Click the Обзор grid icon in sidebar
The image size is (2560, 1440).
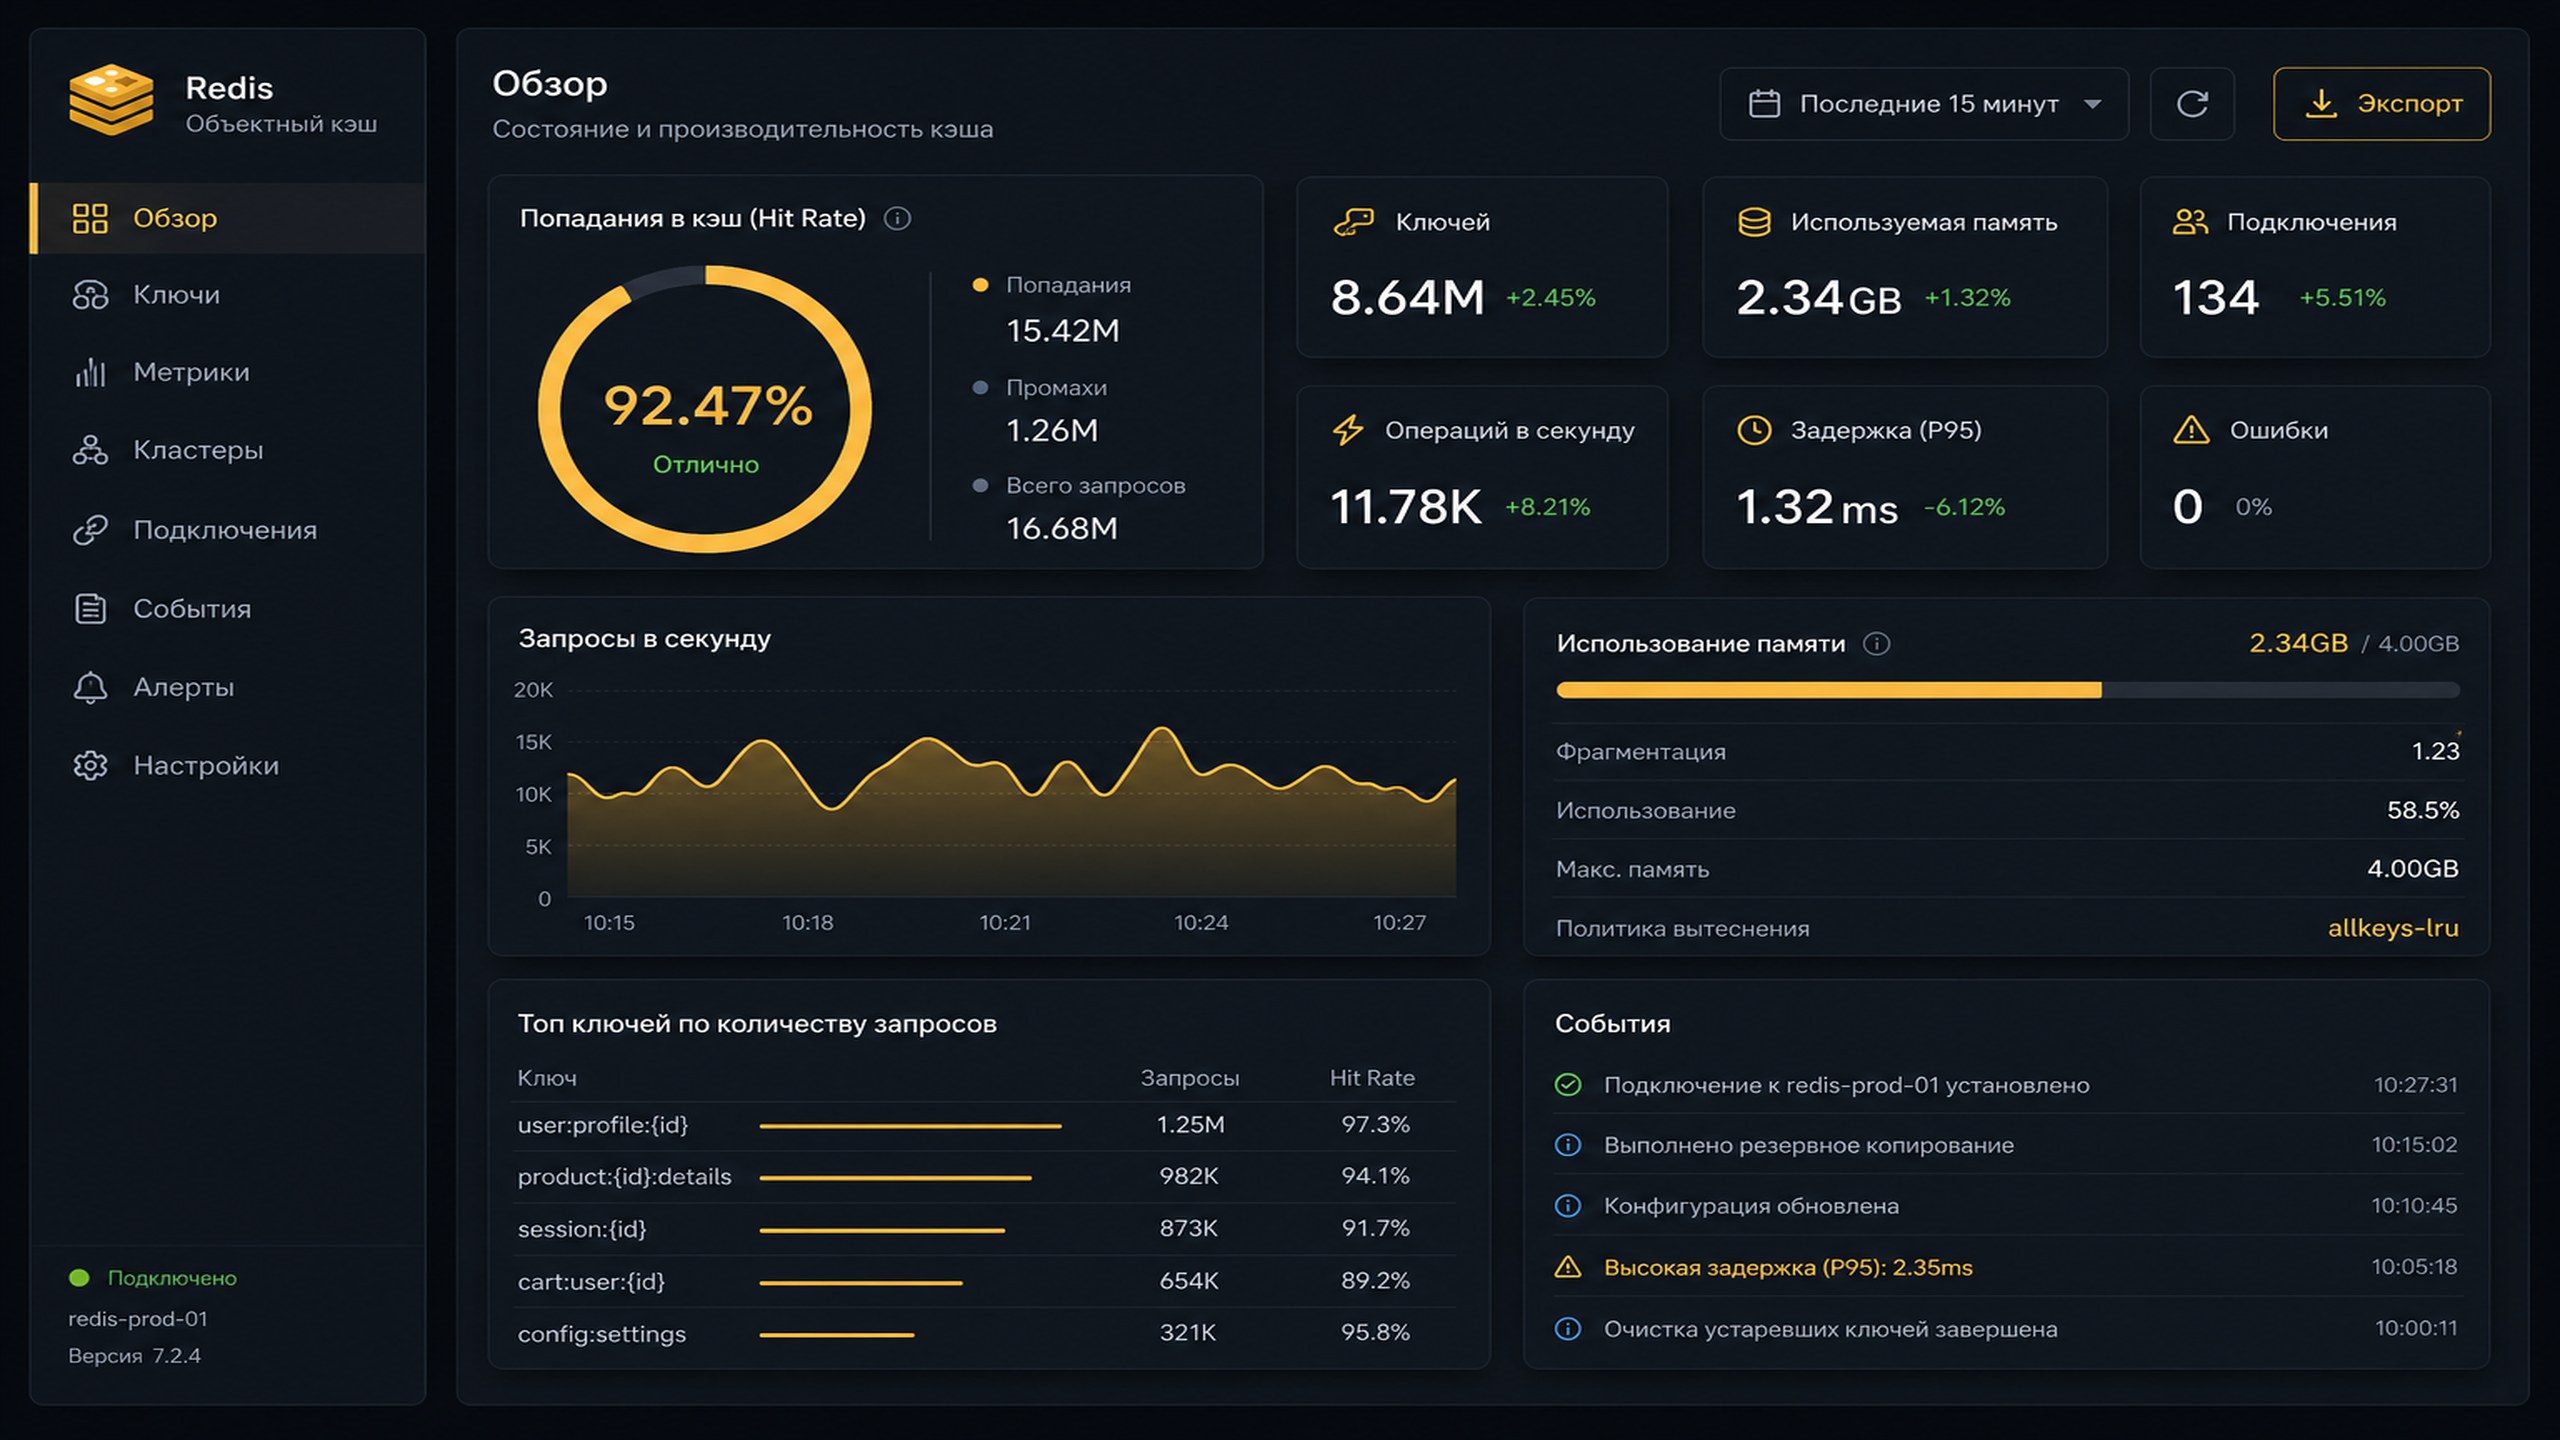[x=90, y=218]
